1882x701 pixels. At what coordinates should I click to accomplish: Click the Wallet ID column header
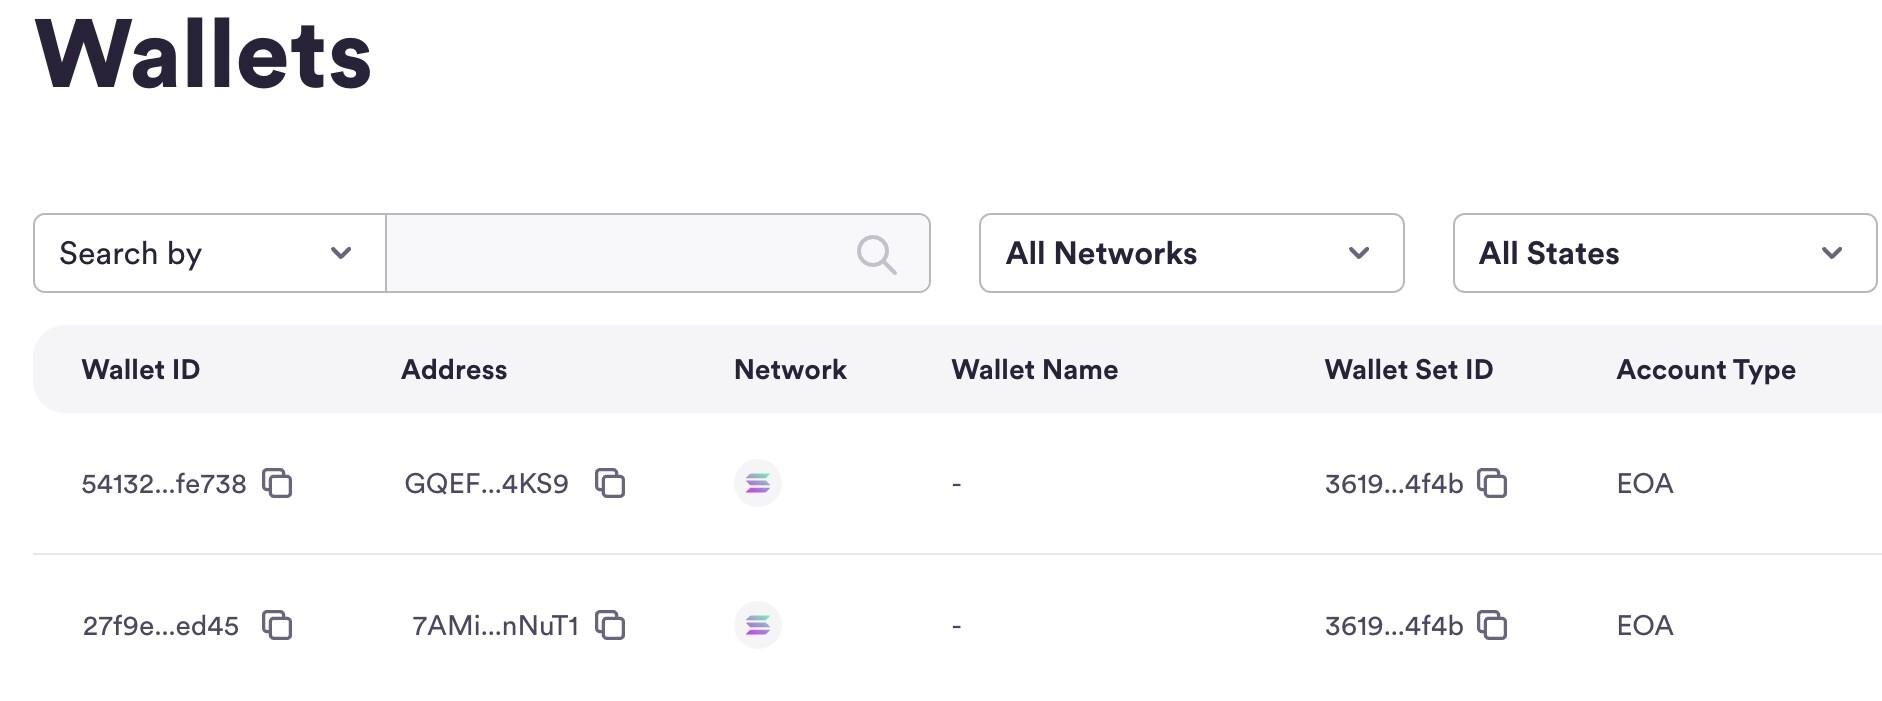(141, 370)
